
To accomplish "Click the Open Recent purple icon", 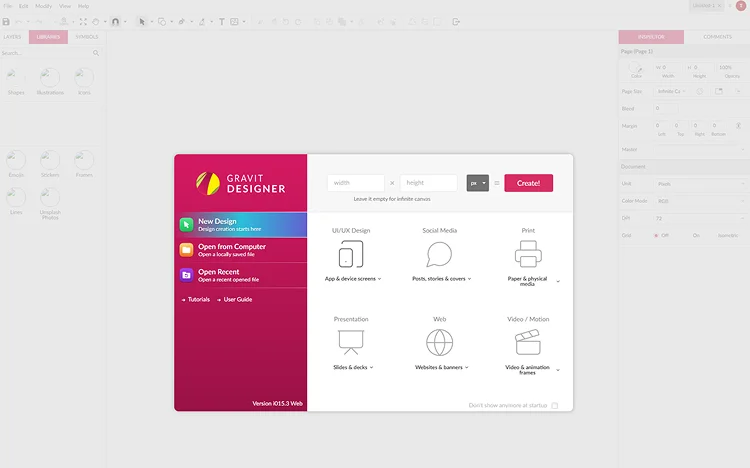I will tap(187, 275).
